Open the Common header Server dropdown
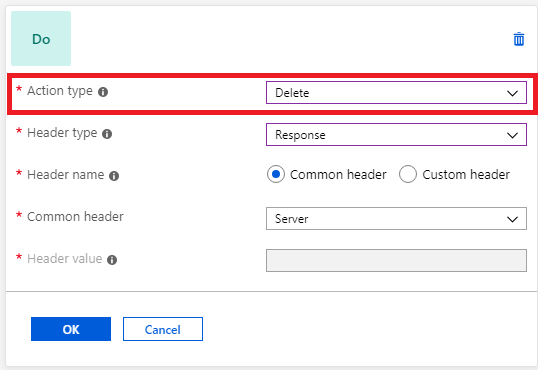 [x=396, y=219]
